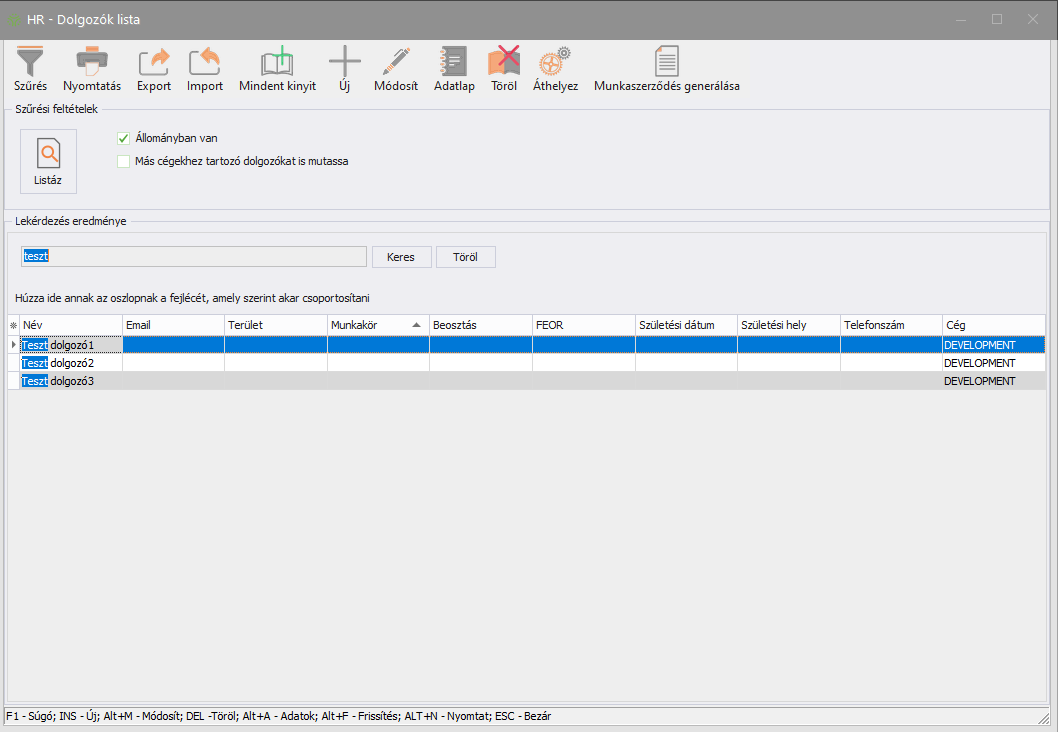This screenshot has height=732, width=1058.
Task: Click the Szűrés funnel icon
Action: coord(30,62)
